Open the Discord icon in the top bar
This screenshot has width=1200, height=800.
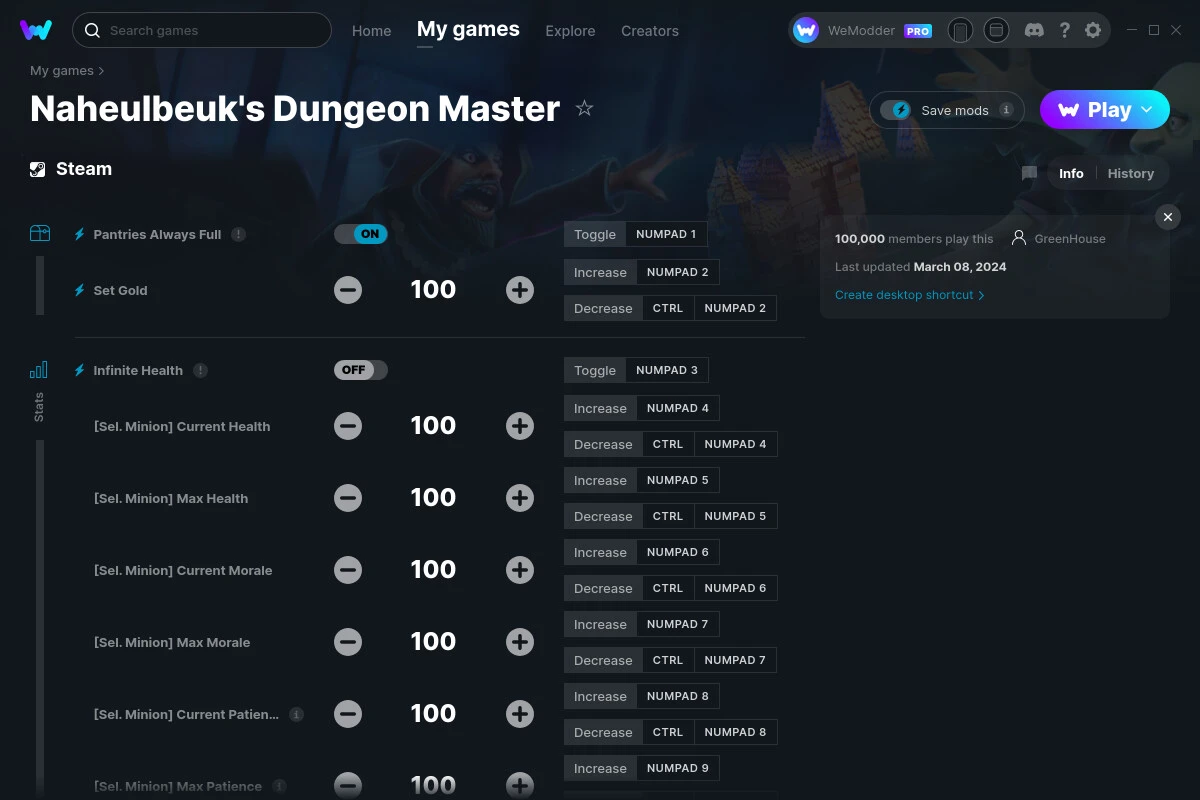coord(1034,30)
